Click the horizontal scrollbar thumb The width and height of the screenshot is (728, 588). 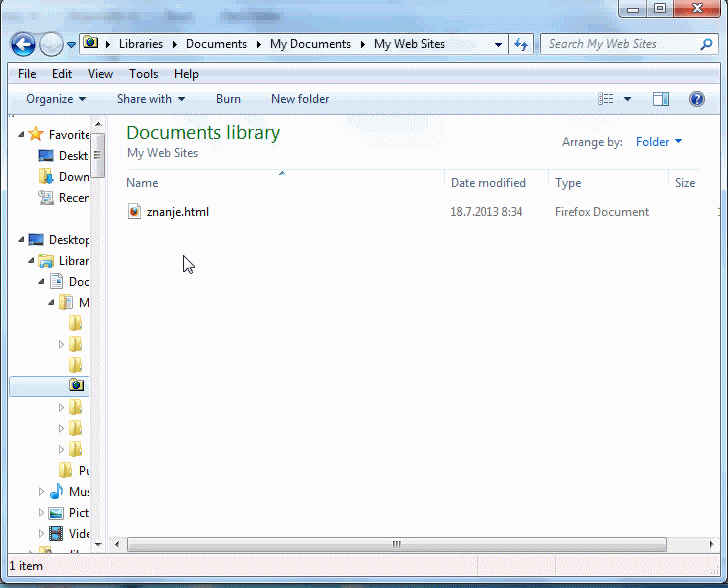pyautogui.click(x=396, y=544)
